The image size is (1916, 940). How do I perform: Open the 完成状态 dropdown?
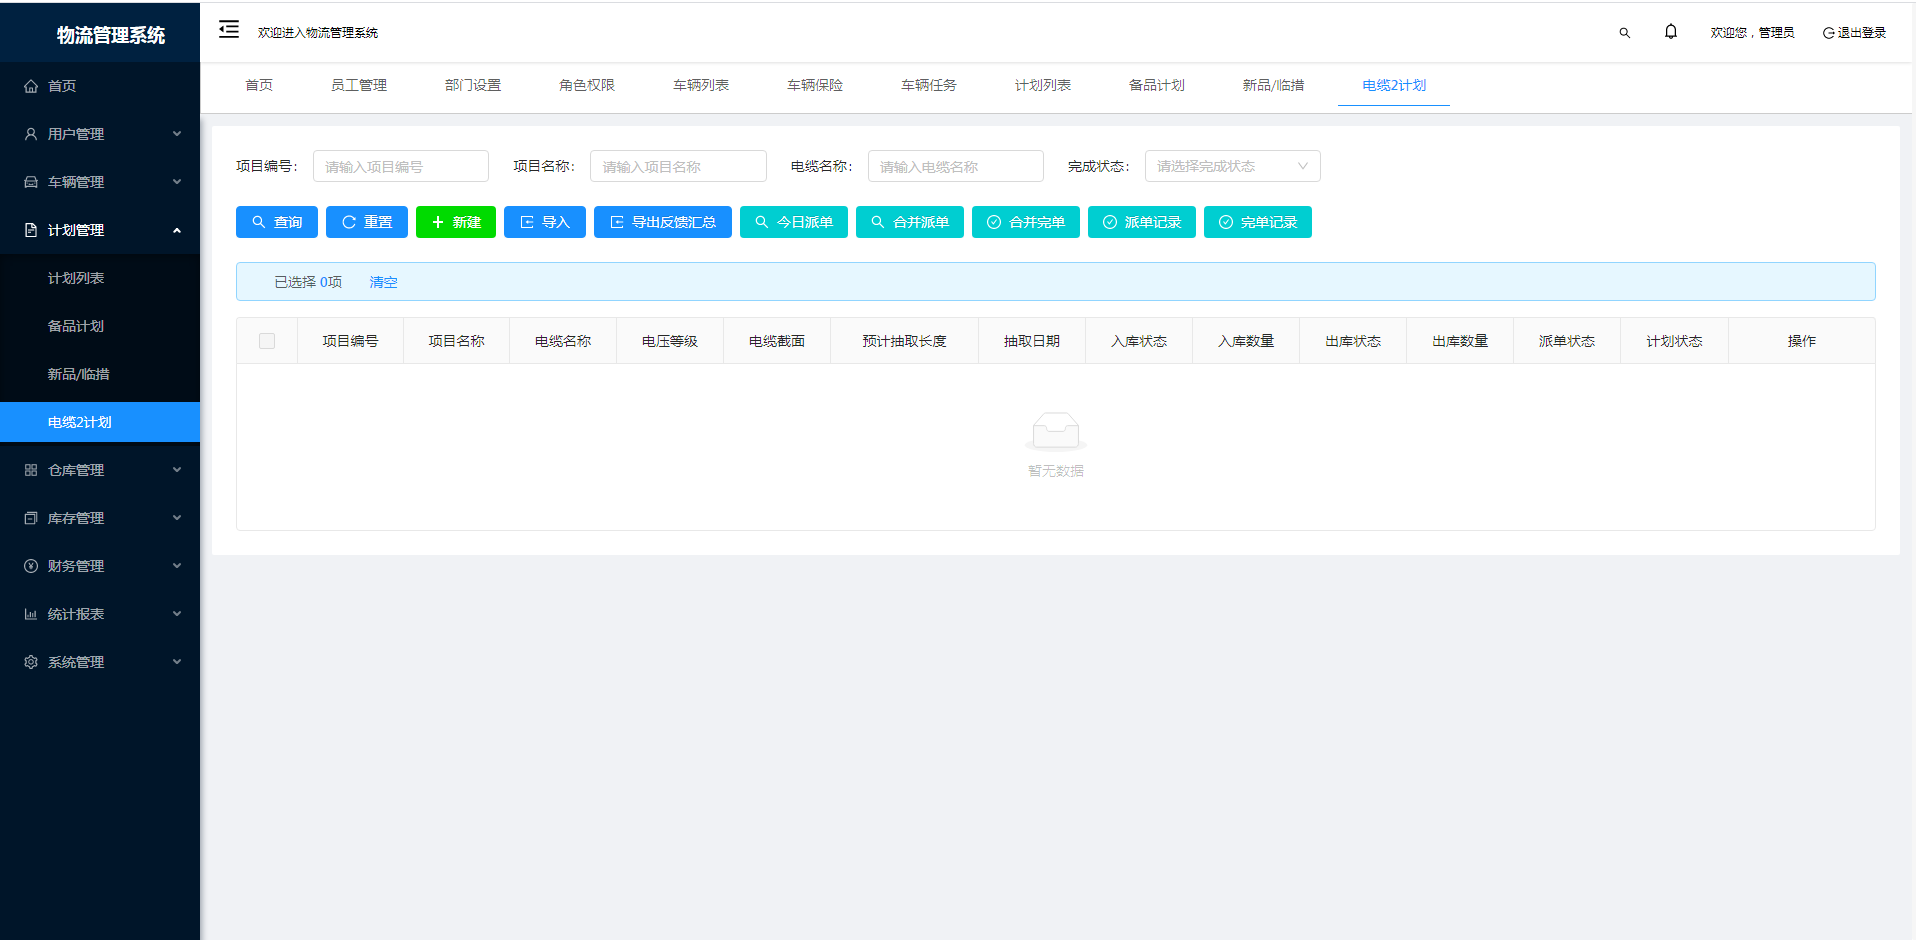[1232, 166]
